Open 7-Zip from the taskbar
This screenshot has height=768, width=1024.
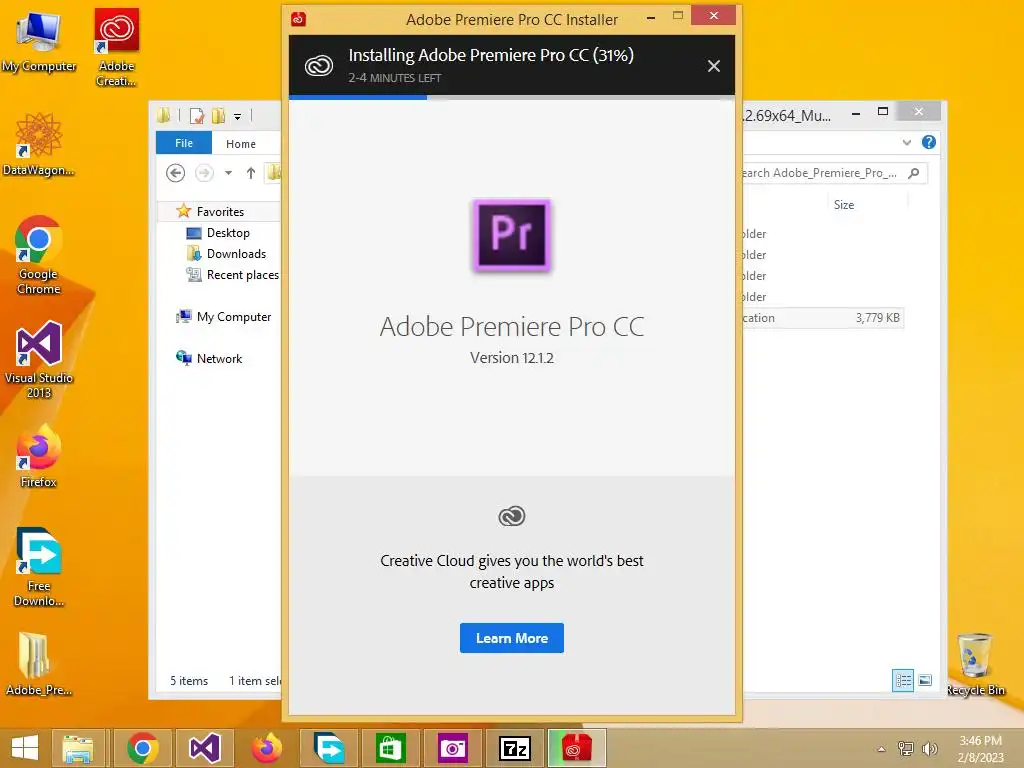(514, 748)
